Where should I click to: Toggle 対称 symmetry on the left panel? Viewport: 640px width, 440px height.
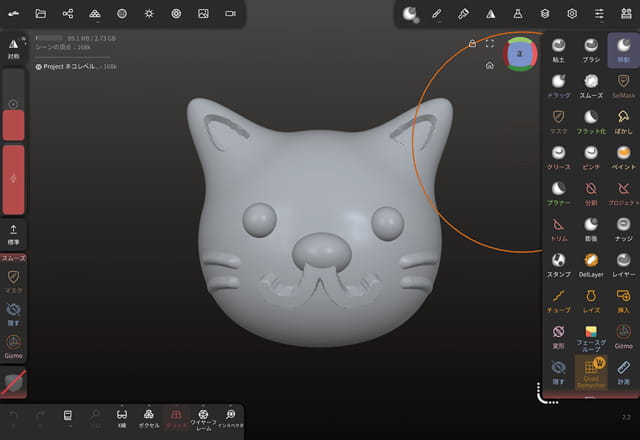[14, 49]
